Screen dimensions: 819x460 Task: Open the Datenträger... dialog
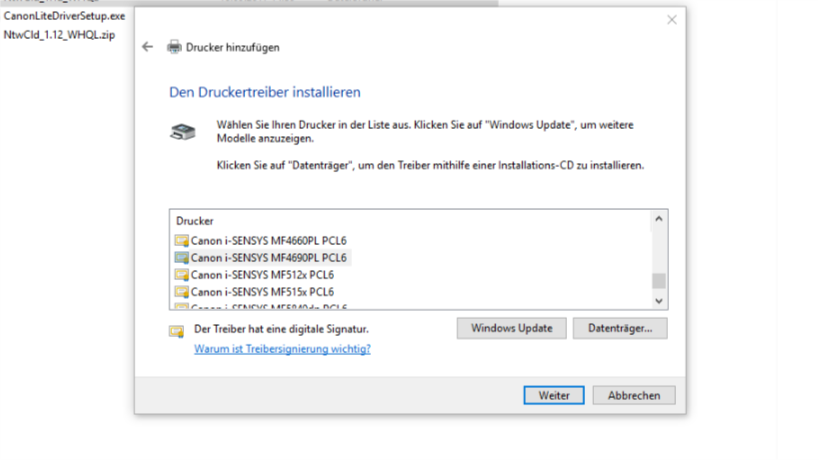pos(620,328)
